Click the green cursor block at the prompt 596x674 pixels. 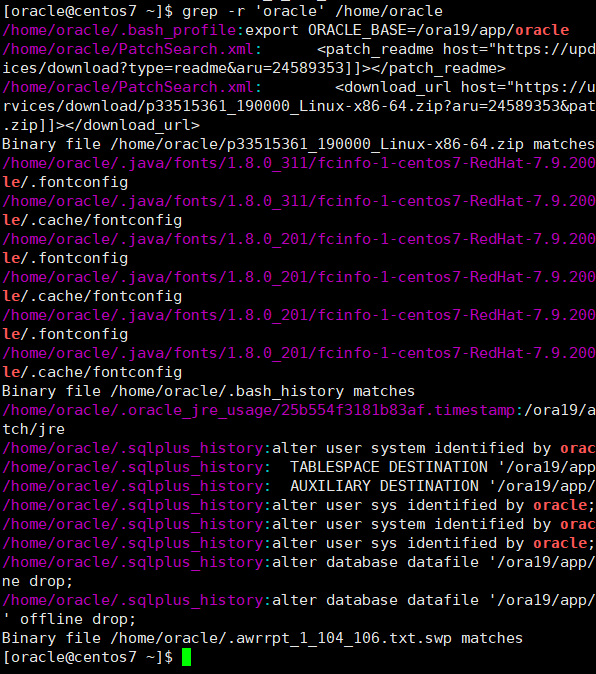[186, 657]
